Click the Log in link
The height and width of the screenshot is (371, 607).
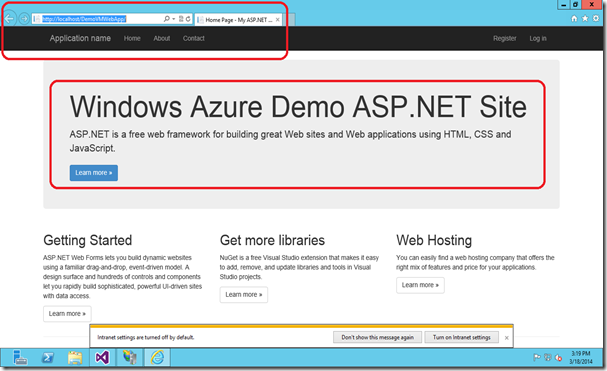tap(538, 38)
